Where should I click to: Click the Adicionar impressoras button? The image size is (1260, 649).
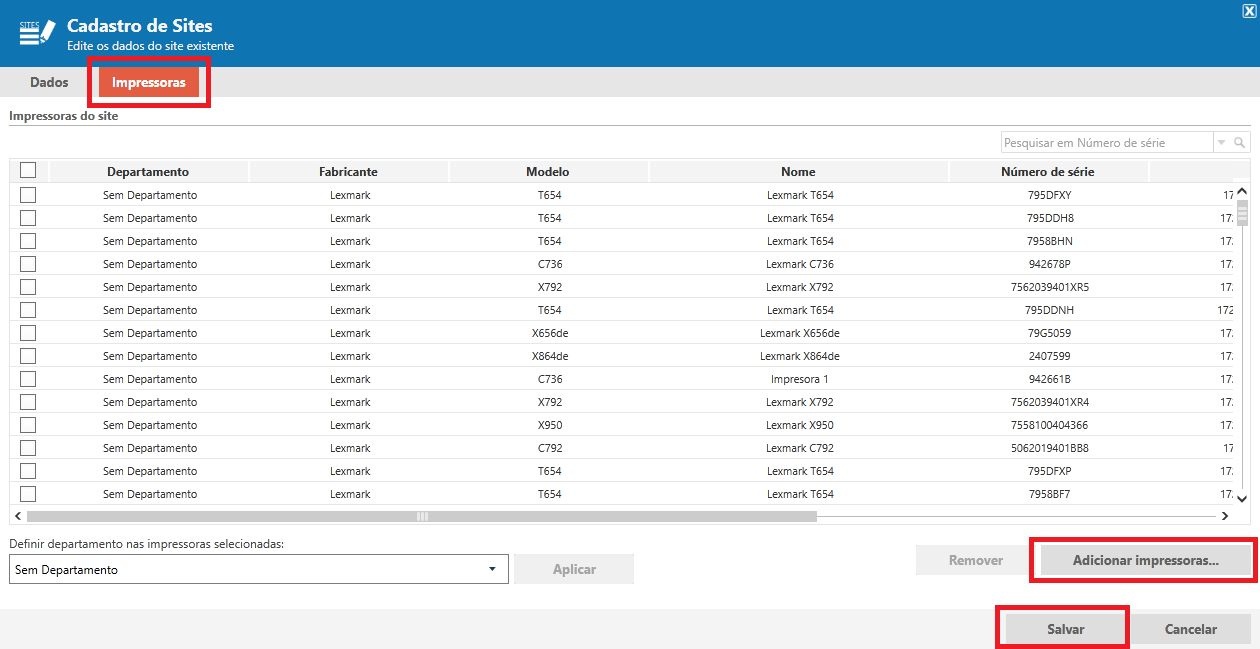pyautogui.click(x=1145, y=560)
